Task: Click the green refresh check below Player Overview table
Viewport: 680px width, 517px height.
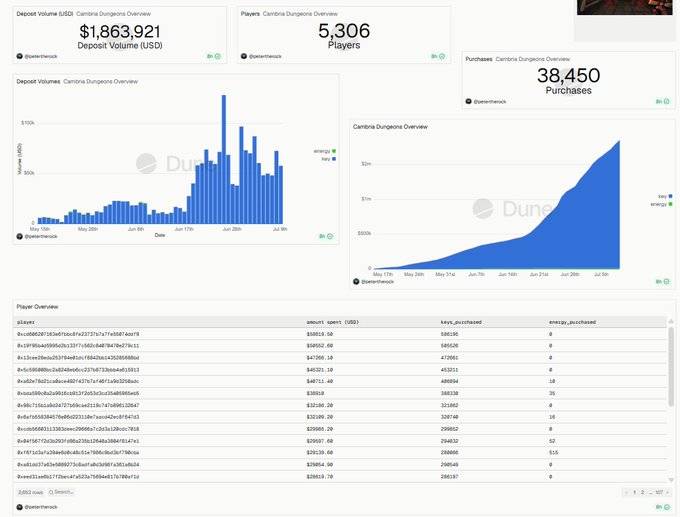Action: [x=667, y=507]
